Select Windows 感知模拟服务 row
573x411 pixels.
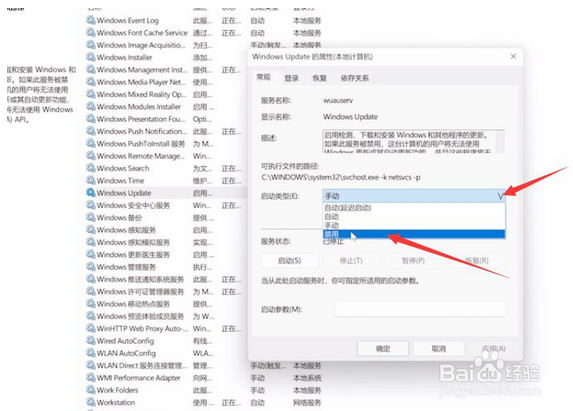[133, 242]
